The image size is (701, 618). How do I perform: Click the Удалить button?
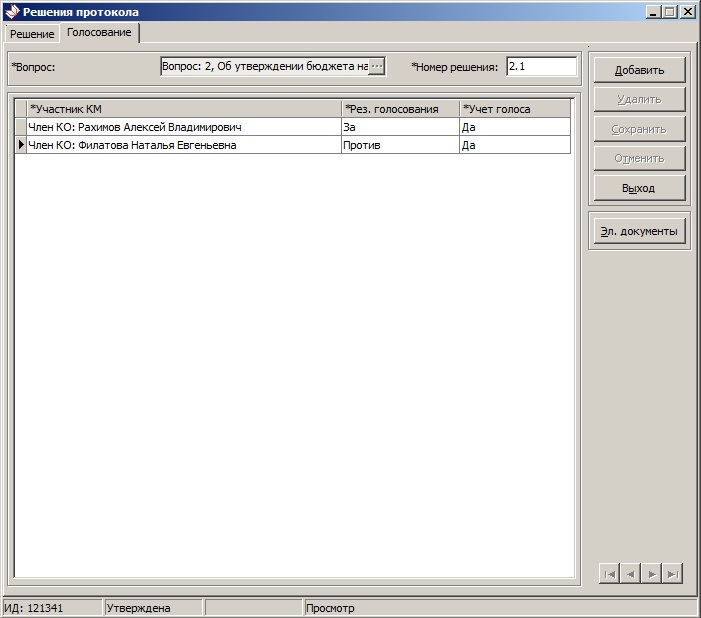(x=639, y=99)
